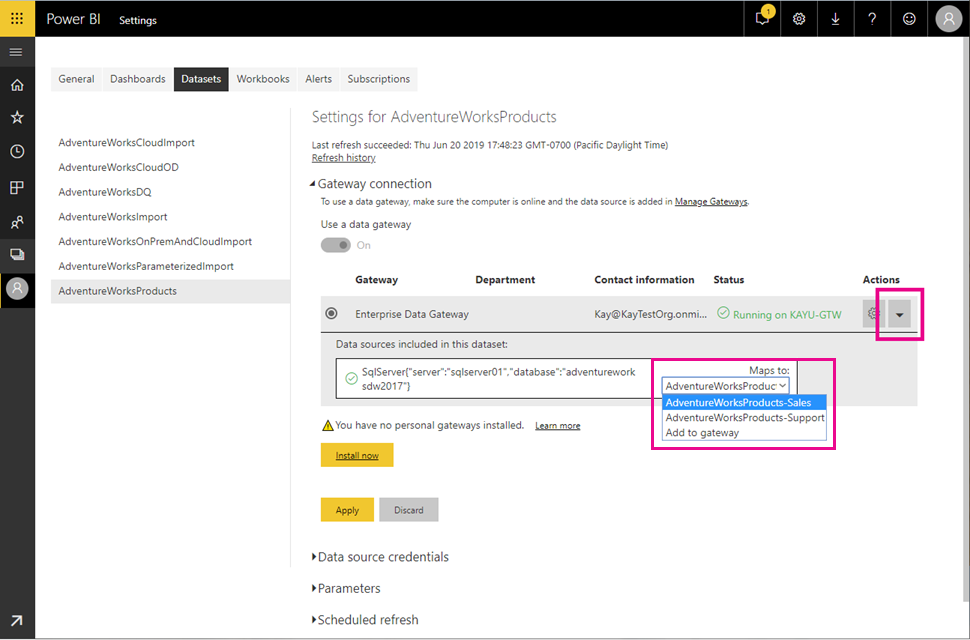This screenshot has width=970, height=640.
Task: Click the Home icon in sidebar
Action: pyautogui.click(x=17, y=85)
